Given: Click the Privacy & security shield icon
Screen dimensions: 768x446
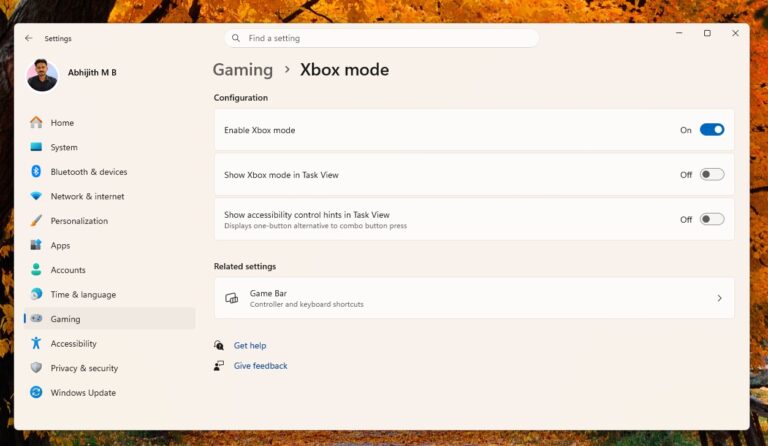Looking at the screenshot, I should tap(36, 368).
